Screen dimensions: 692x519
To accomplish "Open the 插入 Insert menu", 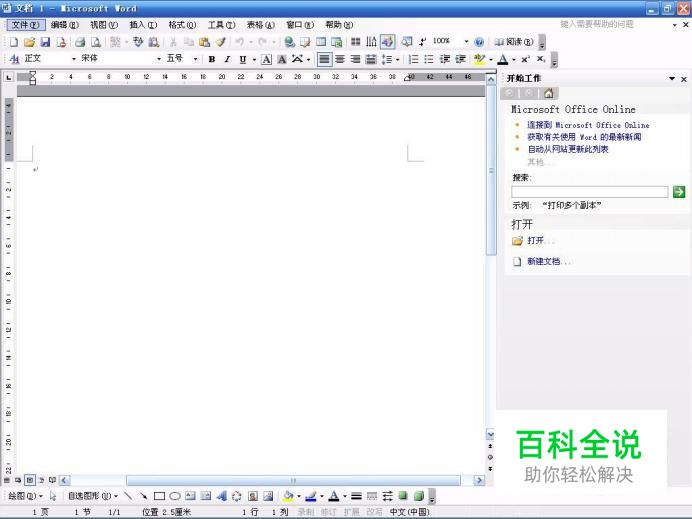I will click(x=143, y=25).
